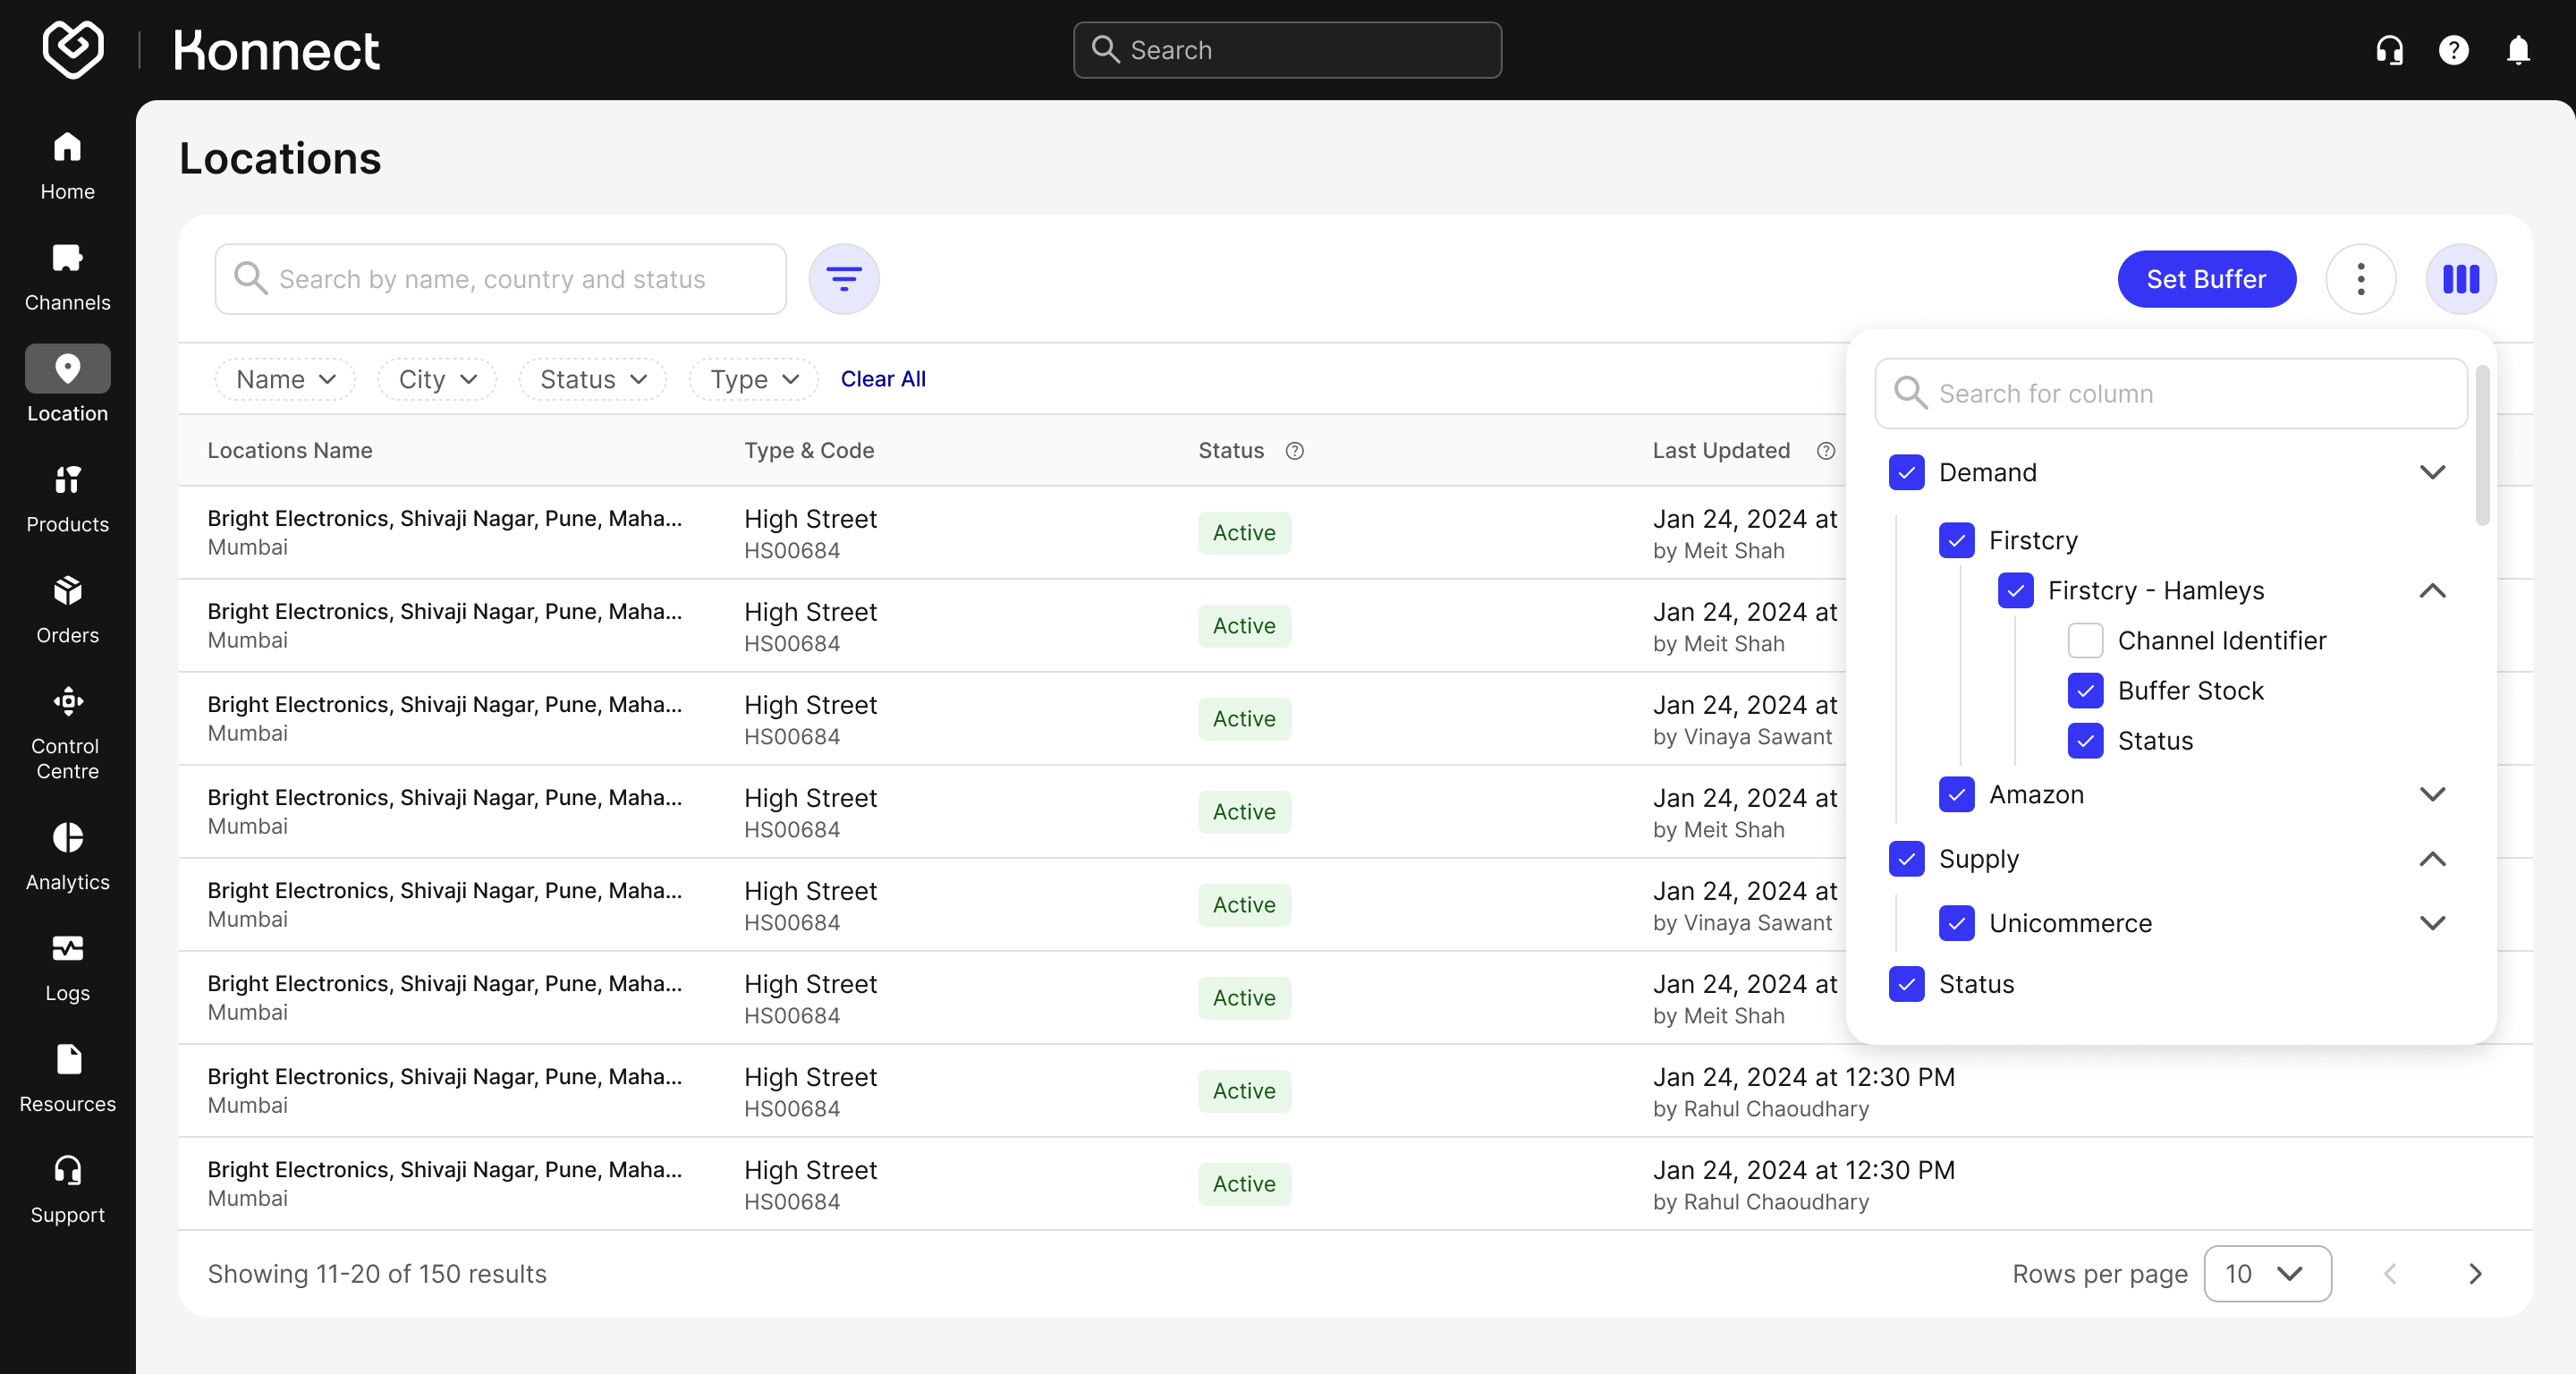
Task: Click the Konnect logo icon
Action: 73,49
